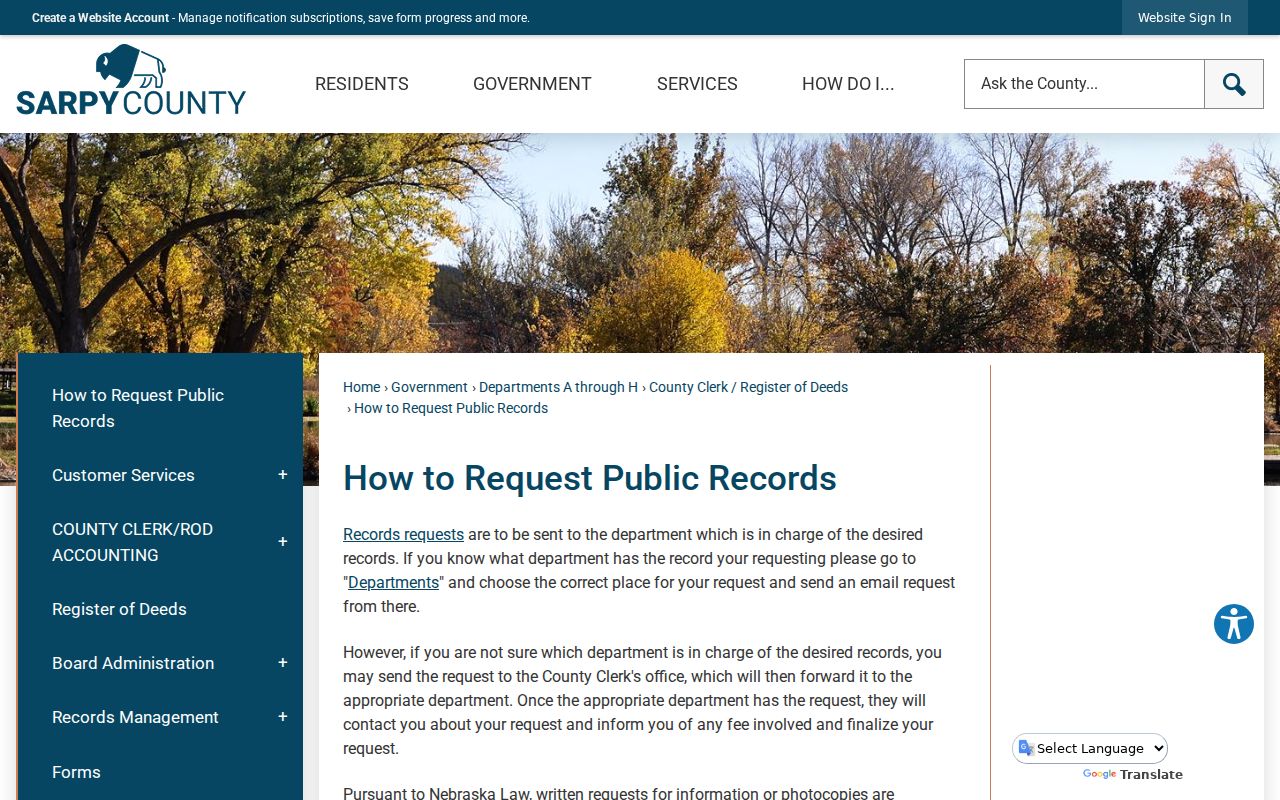Viewport: 1280px width, 800px height.
Task: Open the Select Language dropdown
Action: (1090, 748)
